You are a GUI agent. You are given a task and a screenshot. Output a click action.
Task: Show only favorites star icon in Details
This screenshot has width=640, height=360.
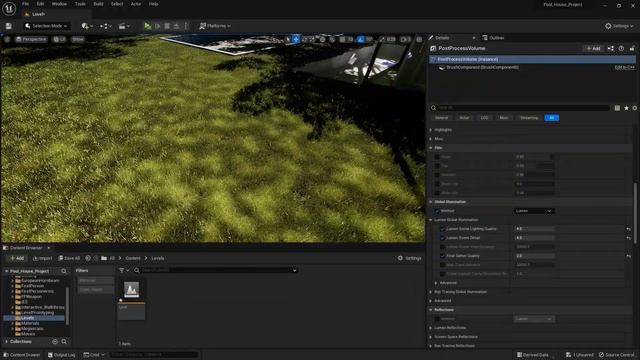click(626, 108)
